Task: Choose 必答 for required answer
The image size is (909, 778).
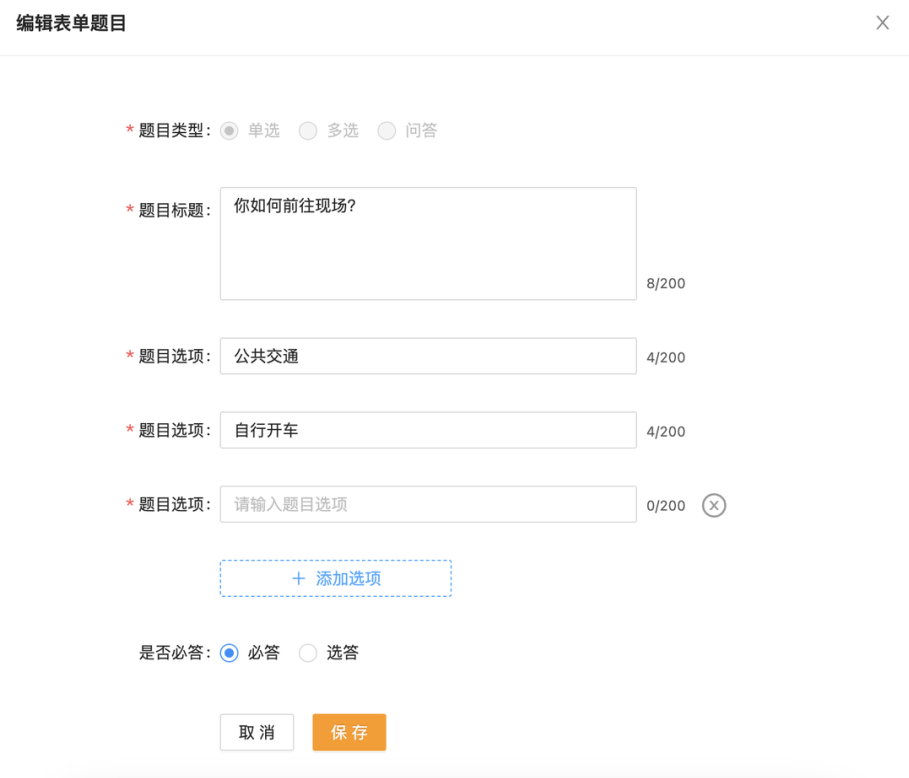Action: point(229,653)
